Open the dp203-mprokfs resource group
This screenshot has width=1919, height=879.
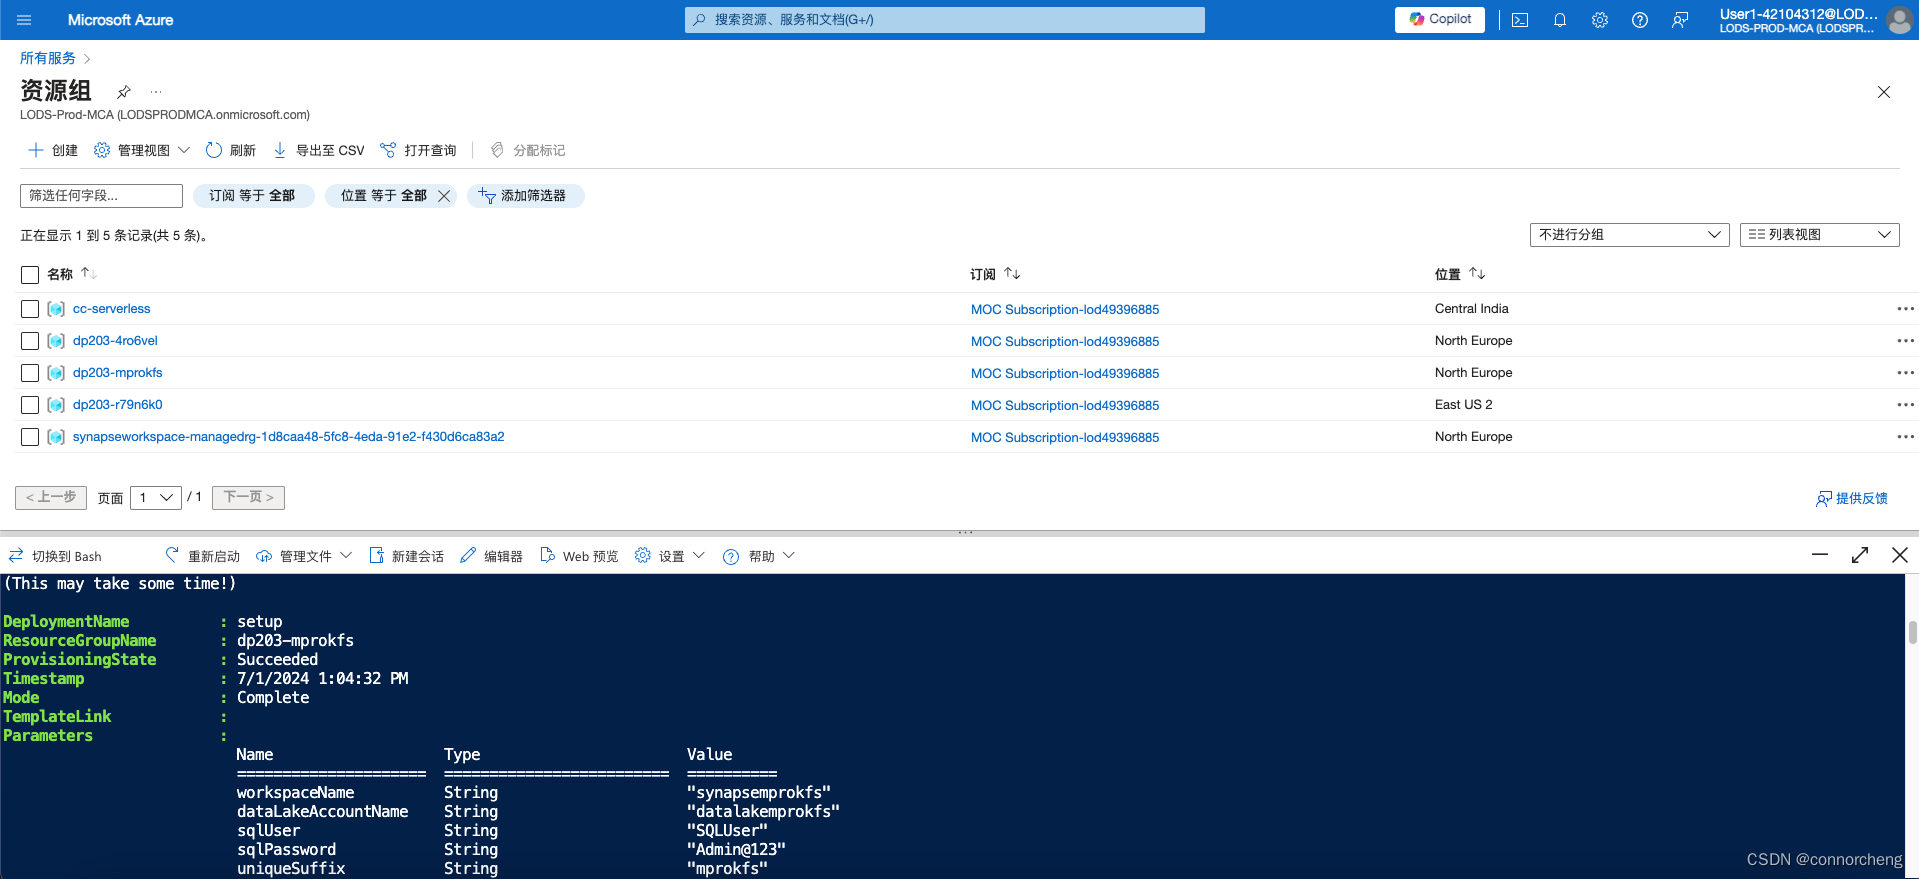coord(117,373)
